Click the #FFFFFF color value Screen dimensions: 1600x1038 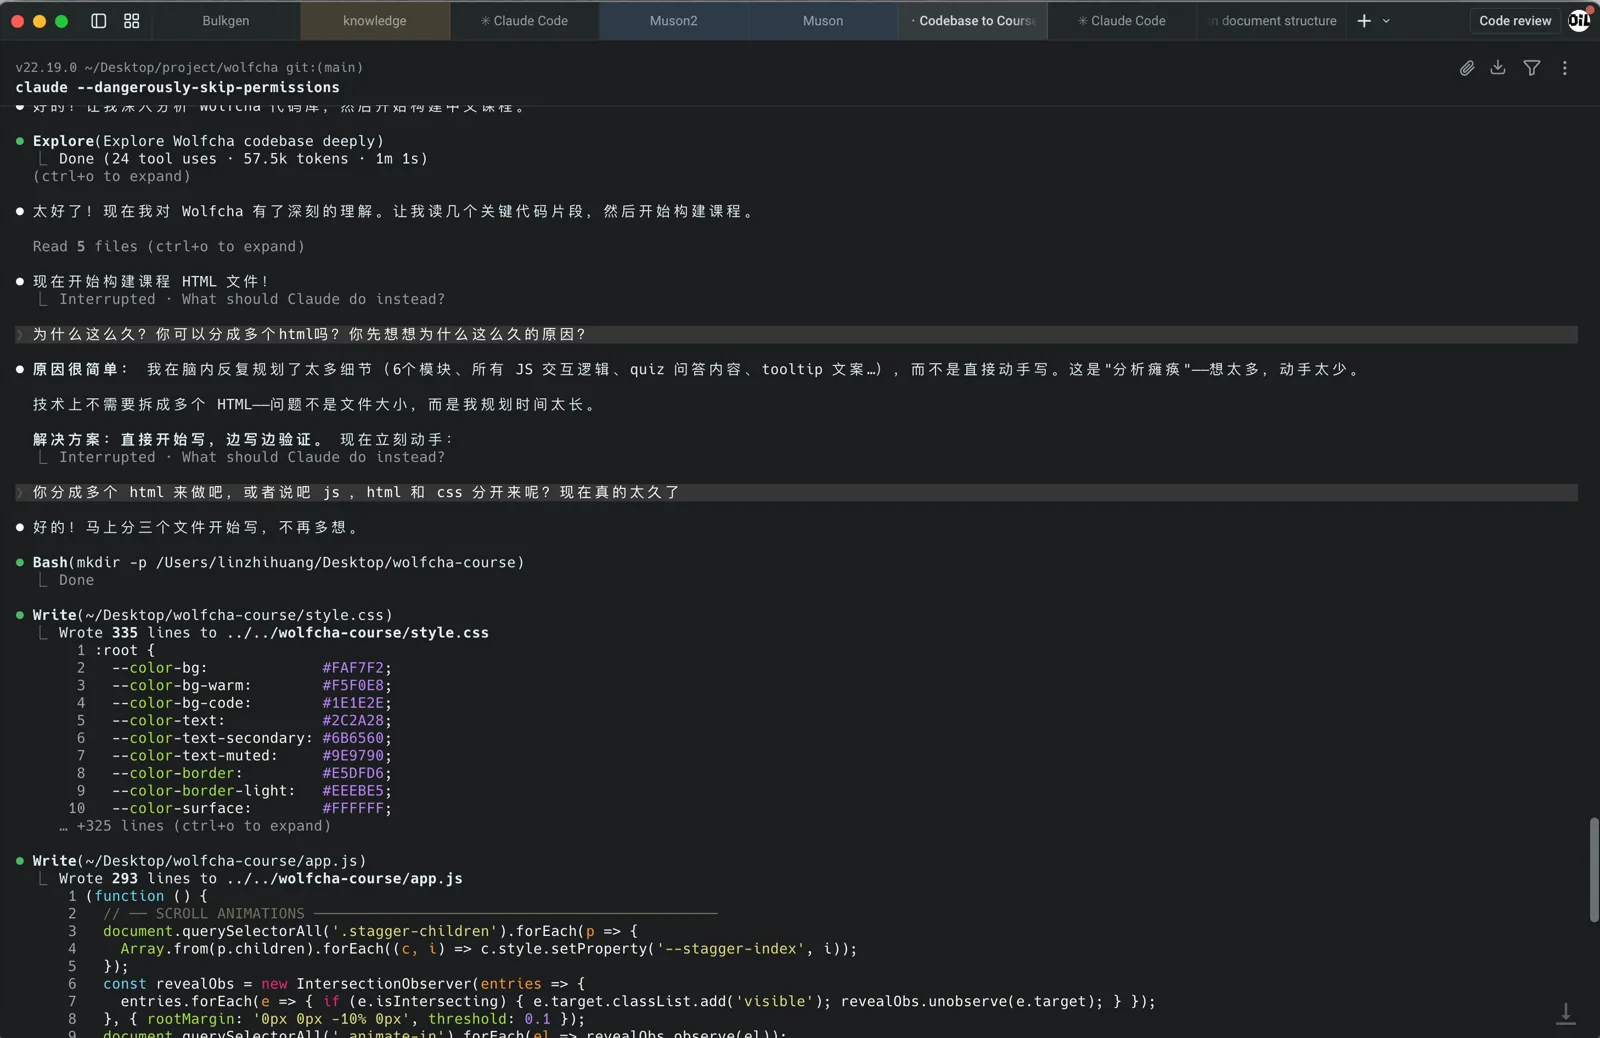point(353,808)
